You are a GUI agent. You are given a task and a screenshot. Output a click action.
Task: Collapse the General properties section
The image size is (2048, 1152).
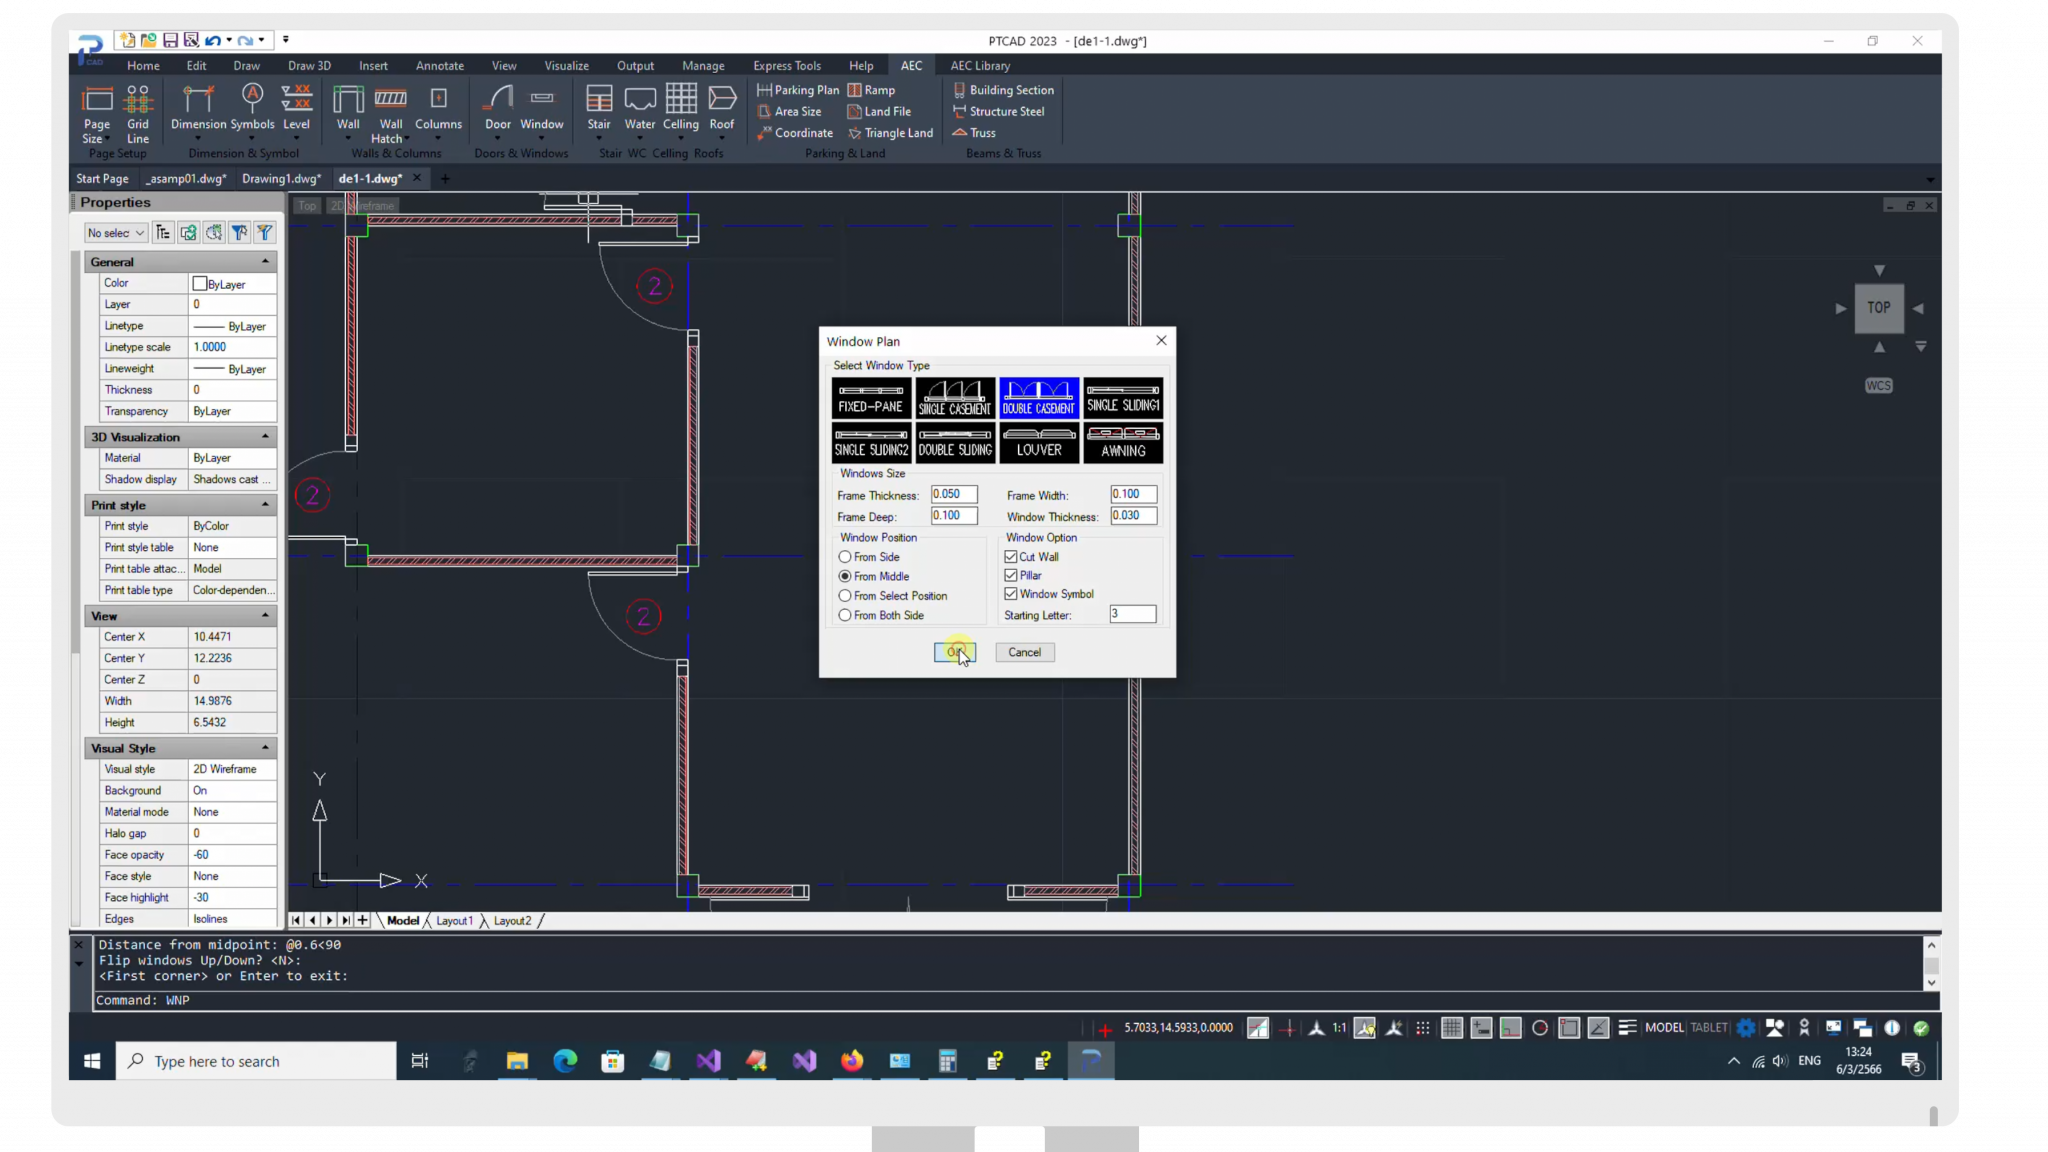(x=265, y=262)
